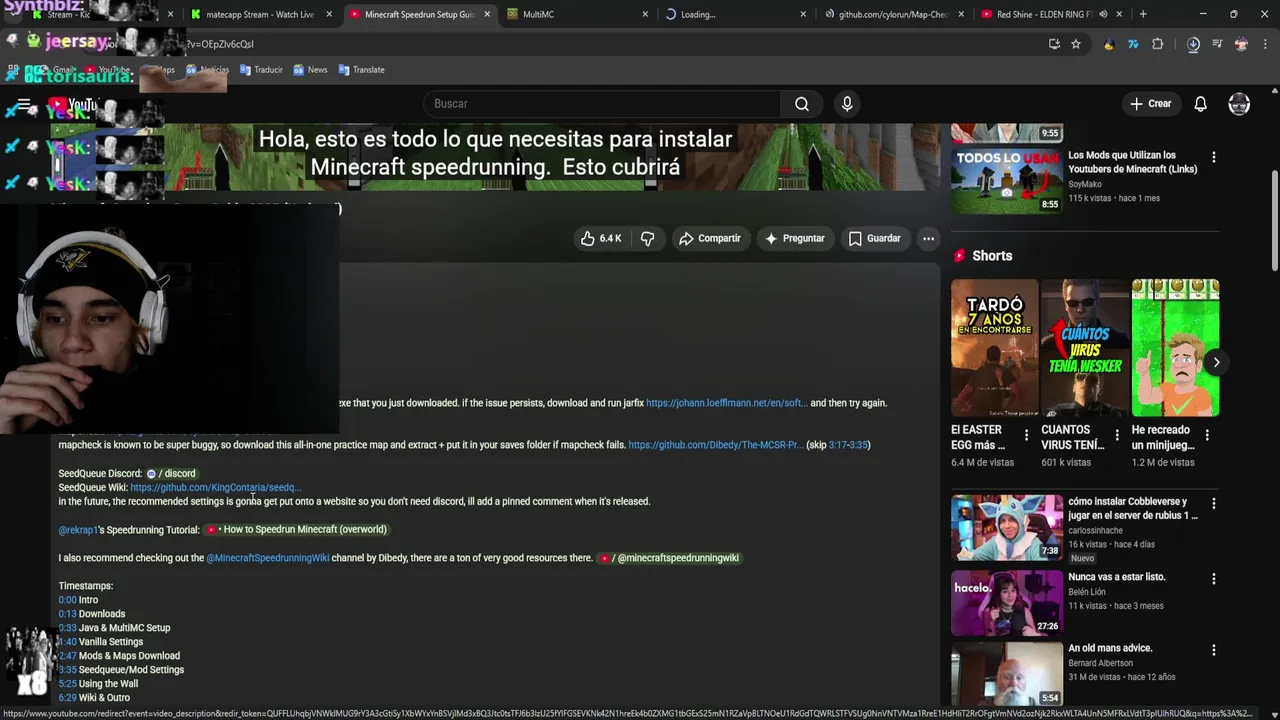The height and width of the screenshot is (720, 1280).
Task: Open the Translate bookmark
Action: (x=361, y=70)
